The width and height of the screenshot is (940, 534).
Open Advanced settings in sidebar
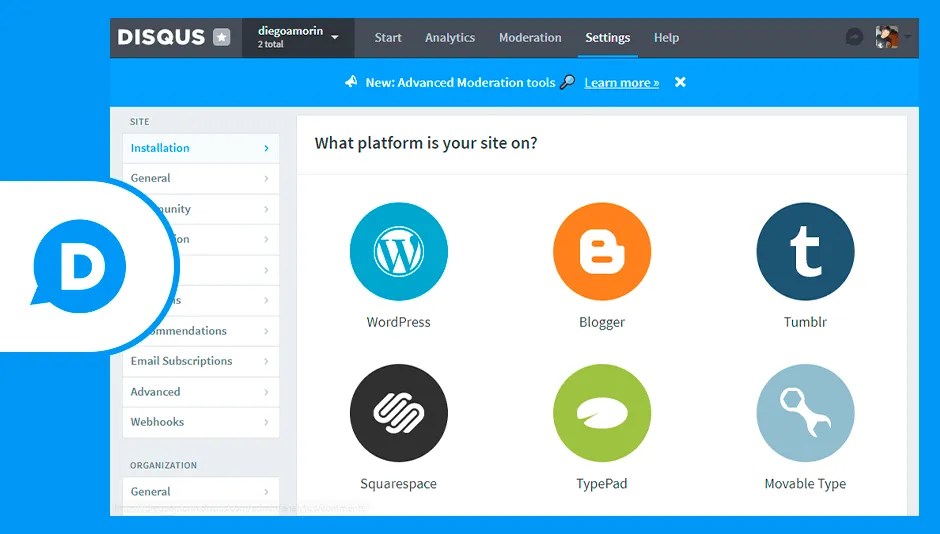tap(201, 392)
